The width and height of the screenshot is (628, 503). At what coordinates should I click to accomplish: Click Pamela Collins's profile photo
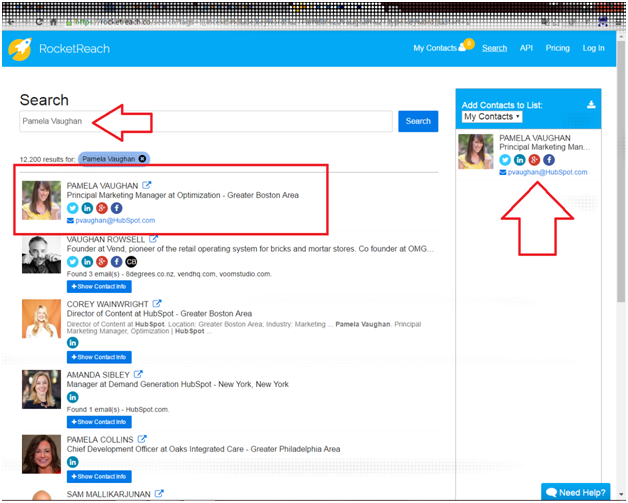click(41, 454)
